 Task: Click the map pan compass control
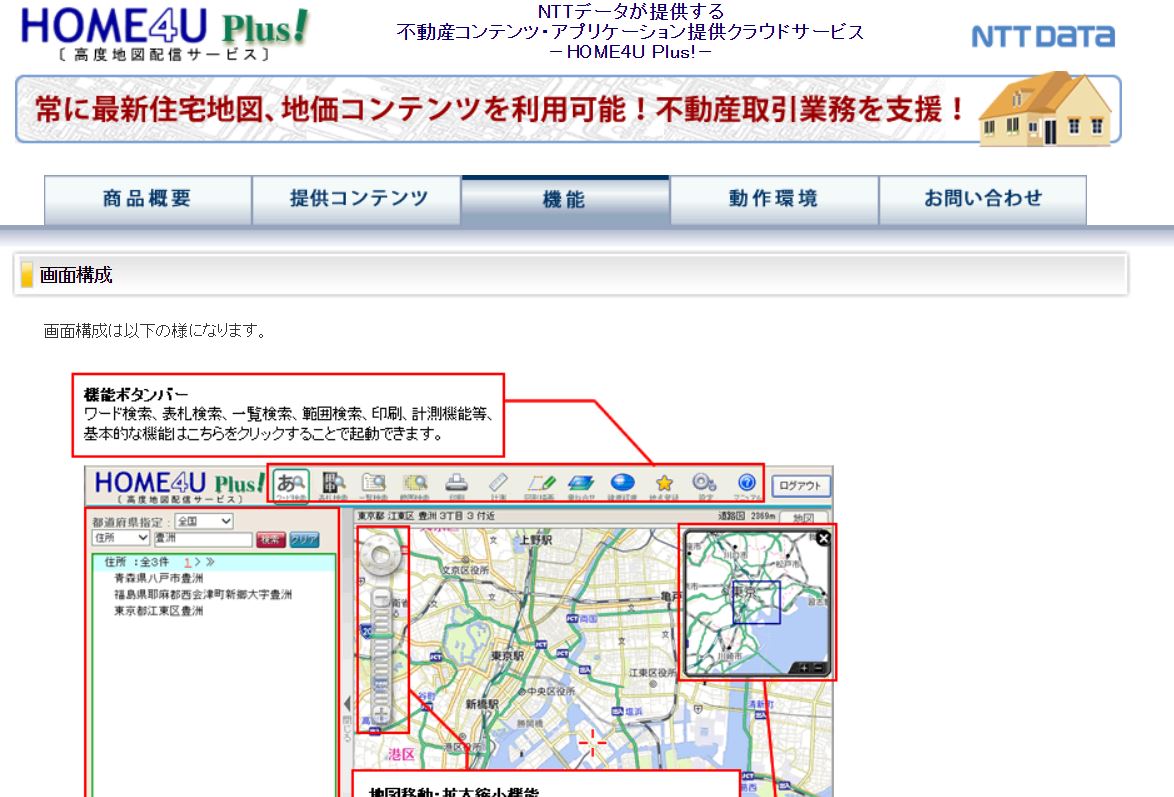click(381, 556)
